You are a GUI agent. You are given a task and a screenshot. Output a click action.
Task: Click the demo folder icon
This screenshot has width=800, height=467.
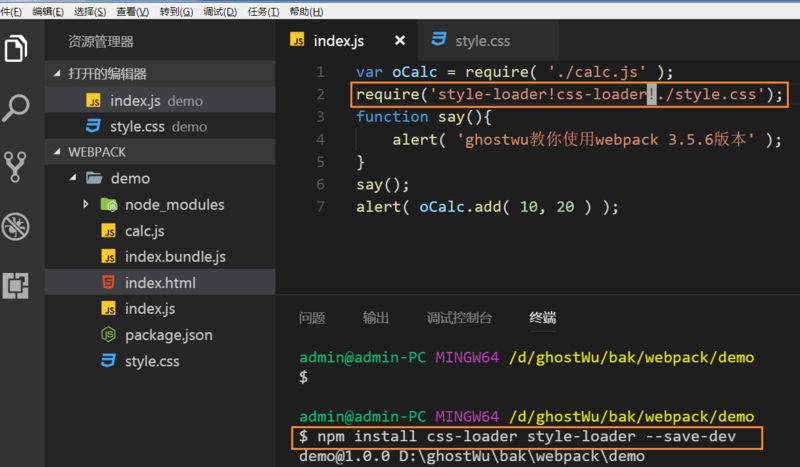coord(94,178)
